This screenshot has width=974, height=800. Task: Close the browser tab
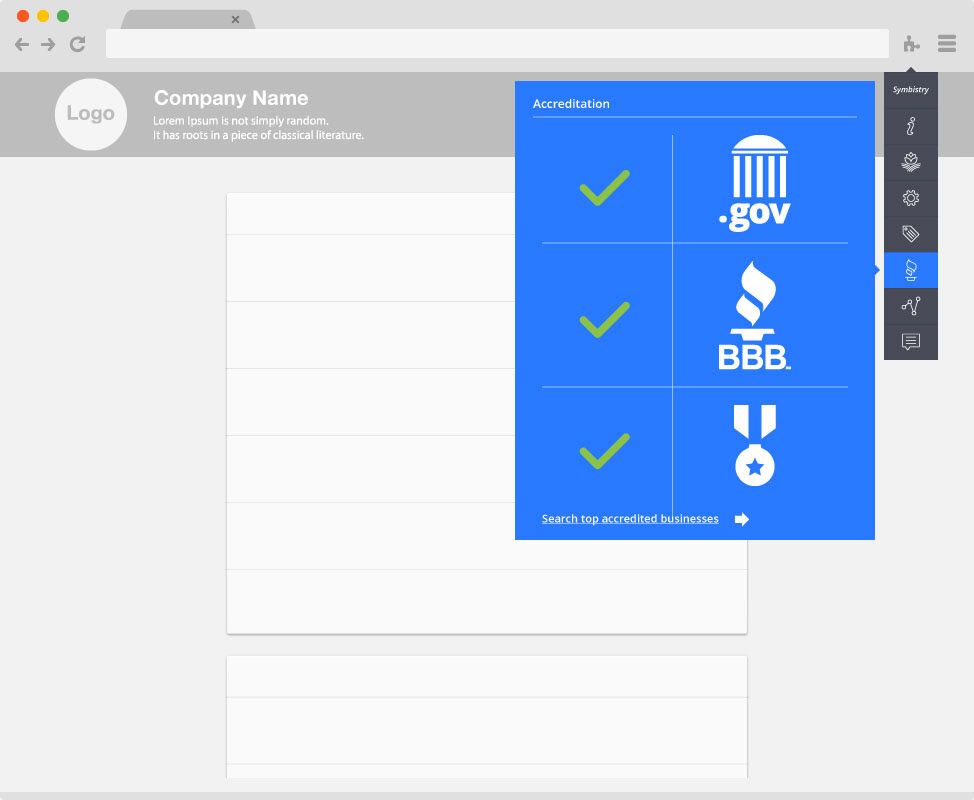(235, 19)
